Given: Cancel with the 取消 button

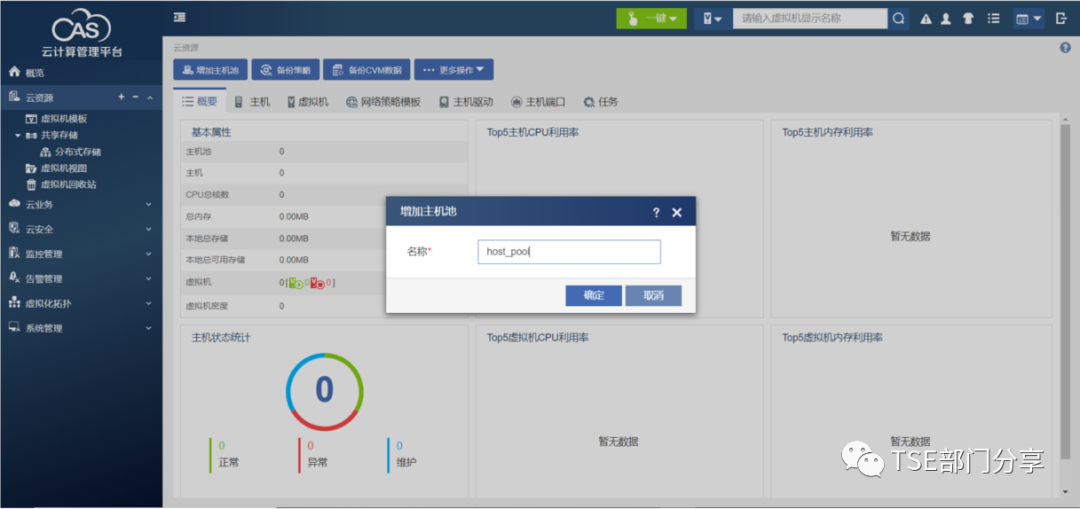Looking at the screenshot, I should (654, 295).
